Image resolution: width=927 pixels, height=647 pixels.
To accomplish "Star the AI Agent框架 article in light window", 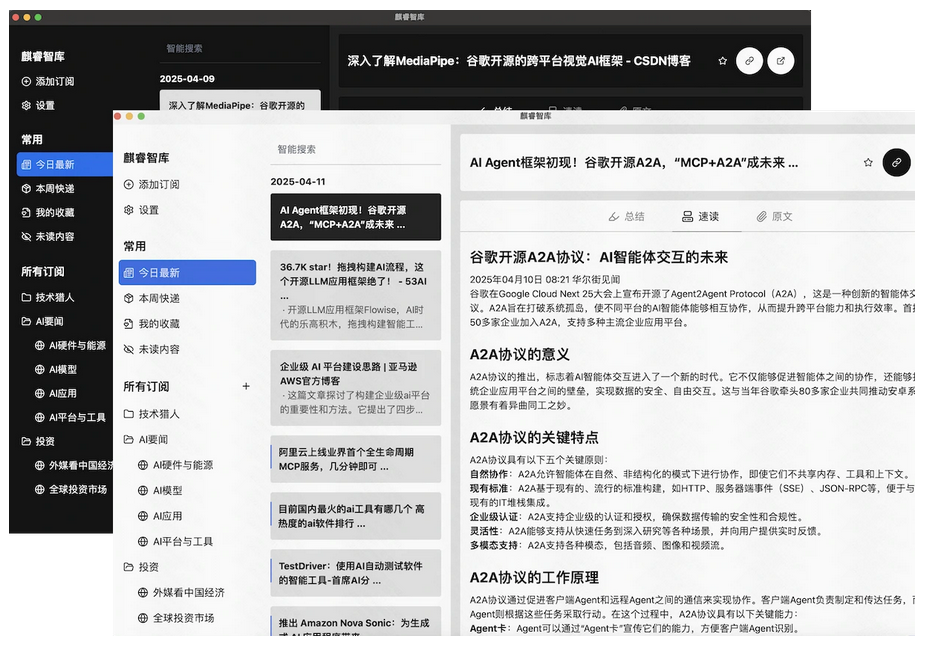I will pos(868,162).
